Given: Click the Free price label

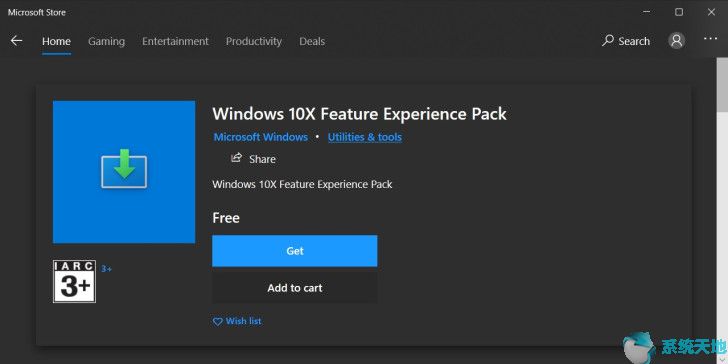Looking at the screenshot, I should [x=226, y=218].
